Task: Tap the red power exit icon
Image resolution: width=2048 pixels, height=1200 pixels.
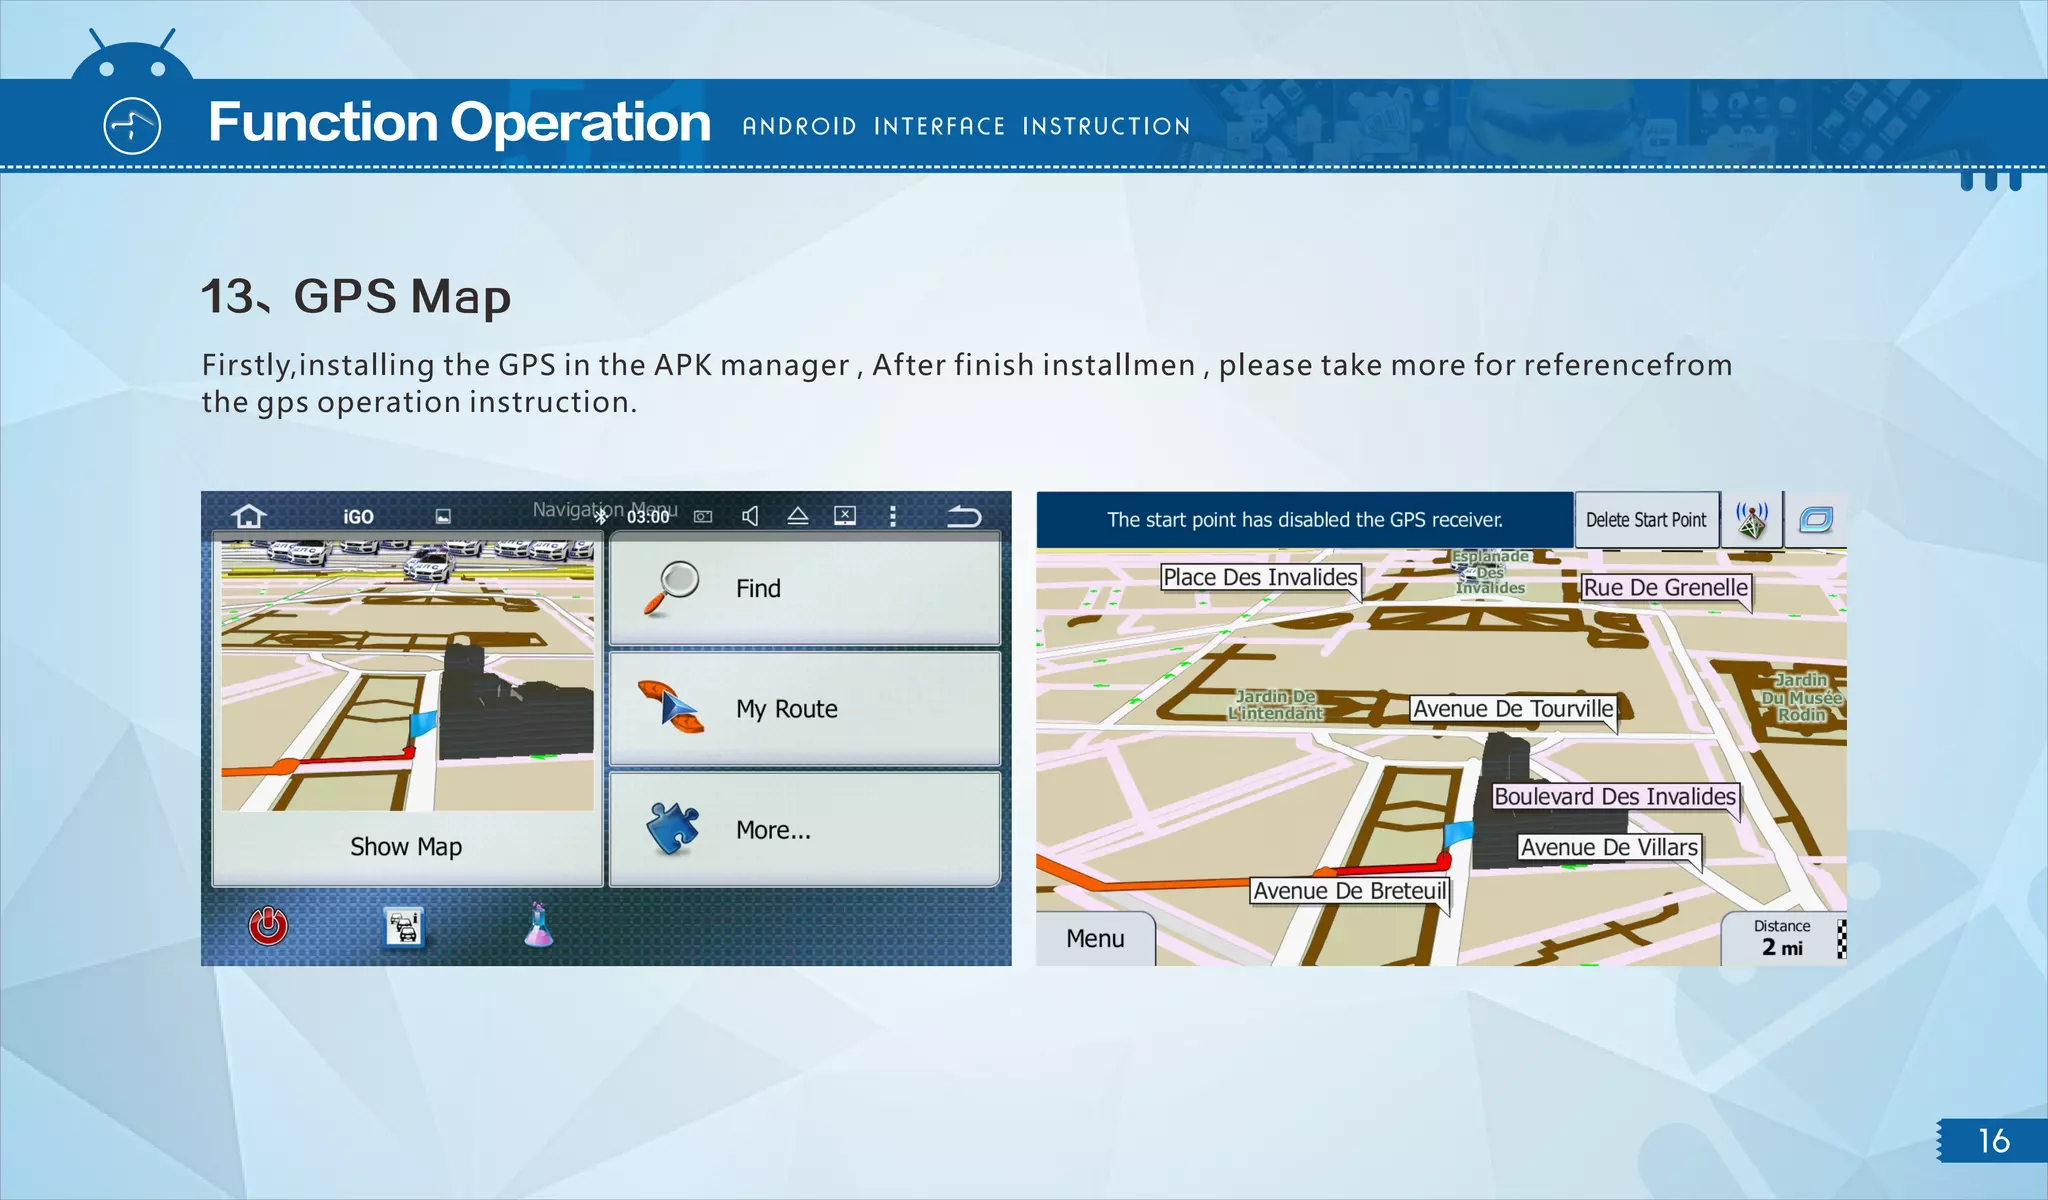Action: 268,925
